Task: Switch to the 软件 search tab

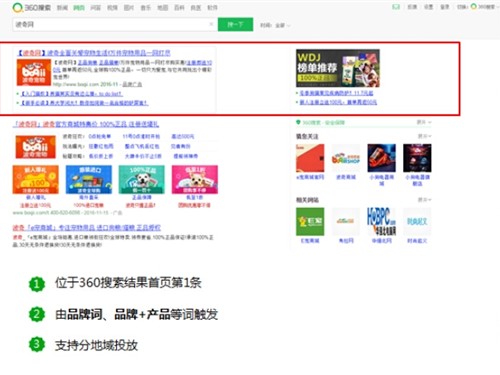Action: tap(212, 8)
